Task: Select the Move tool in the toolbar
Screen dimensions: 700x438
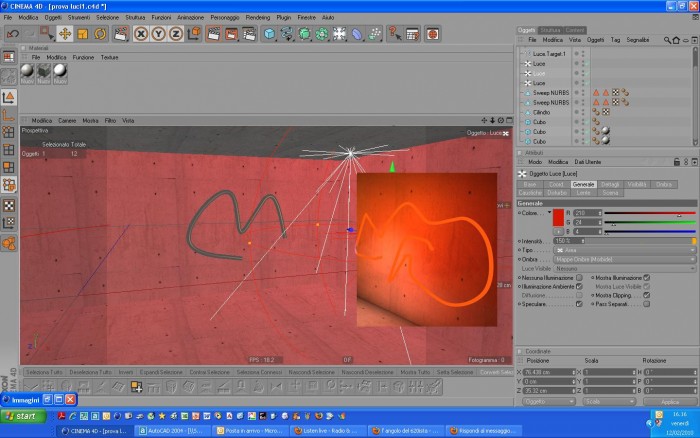Action: point(65,34)
